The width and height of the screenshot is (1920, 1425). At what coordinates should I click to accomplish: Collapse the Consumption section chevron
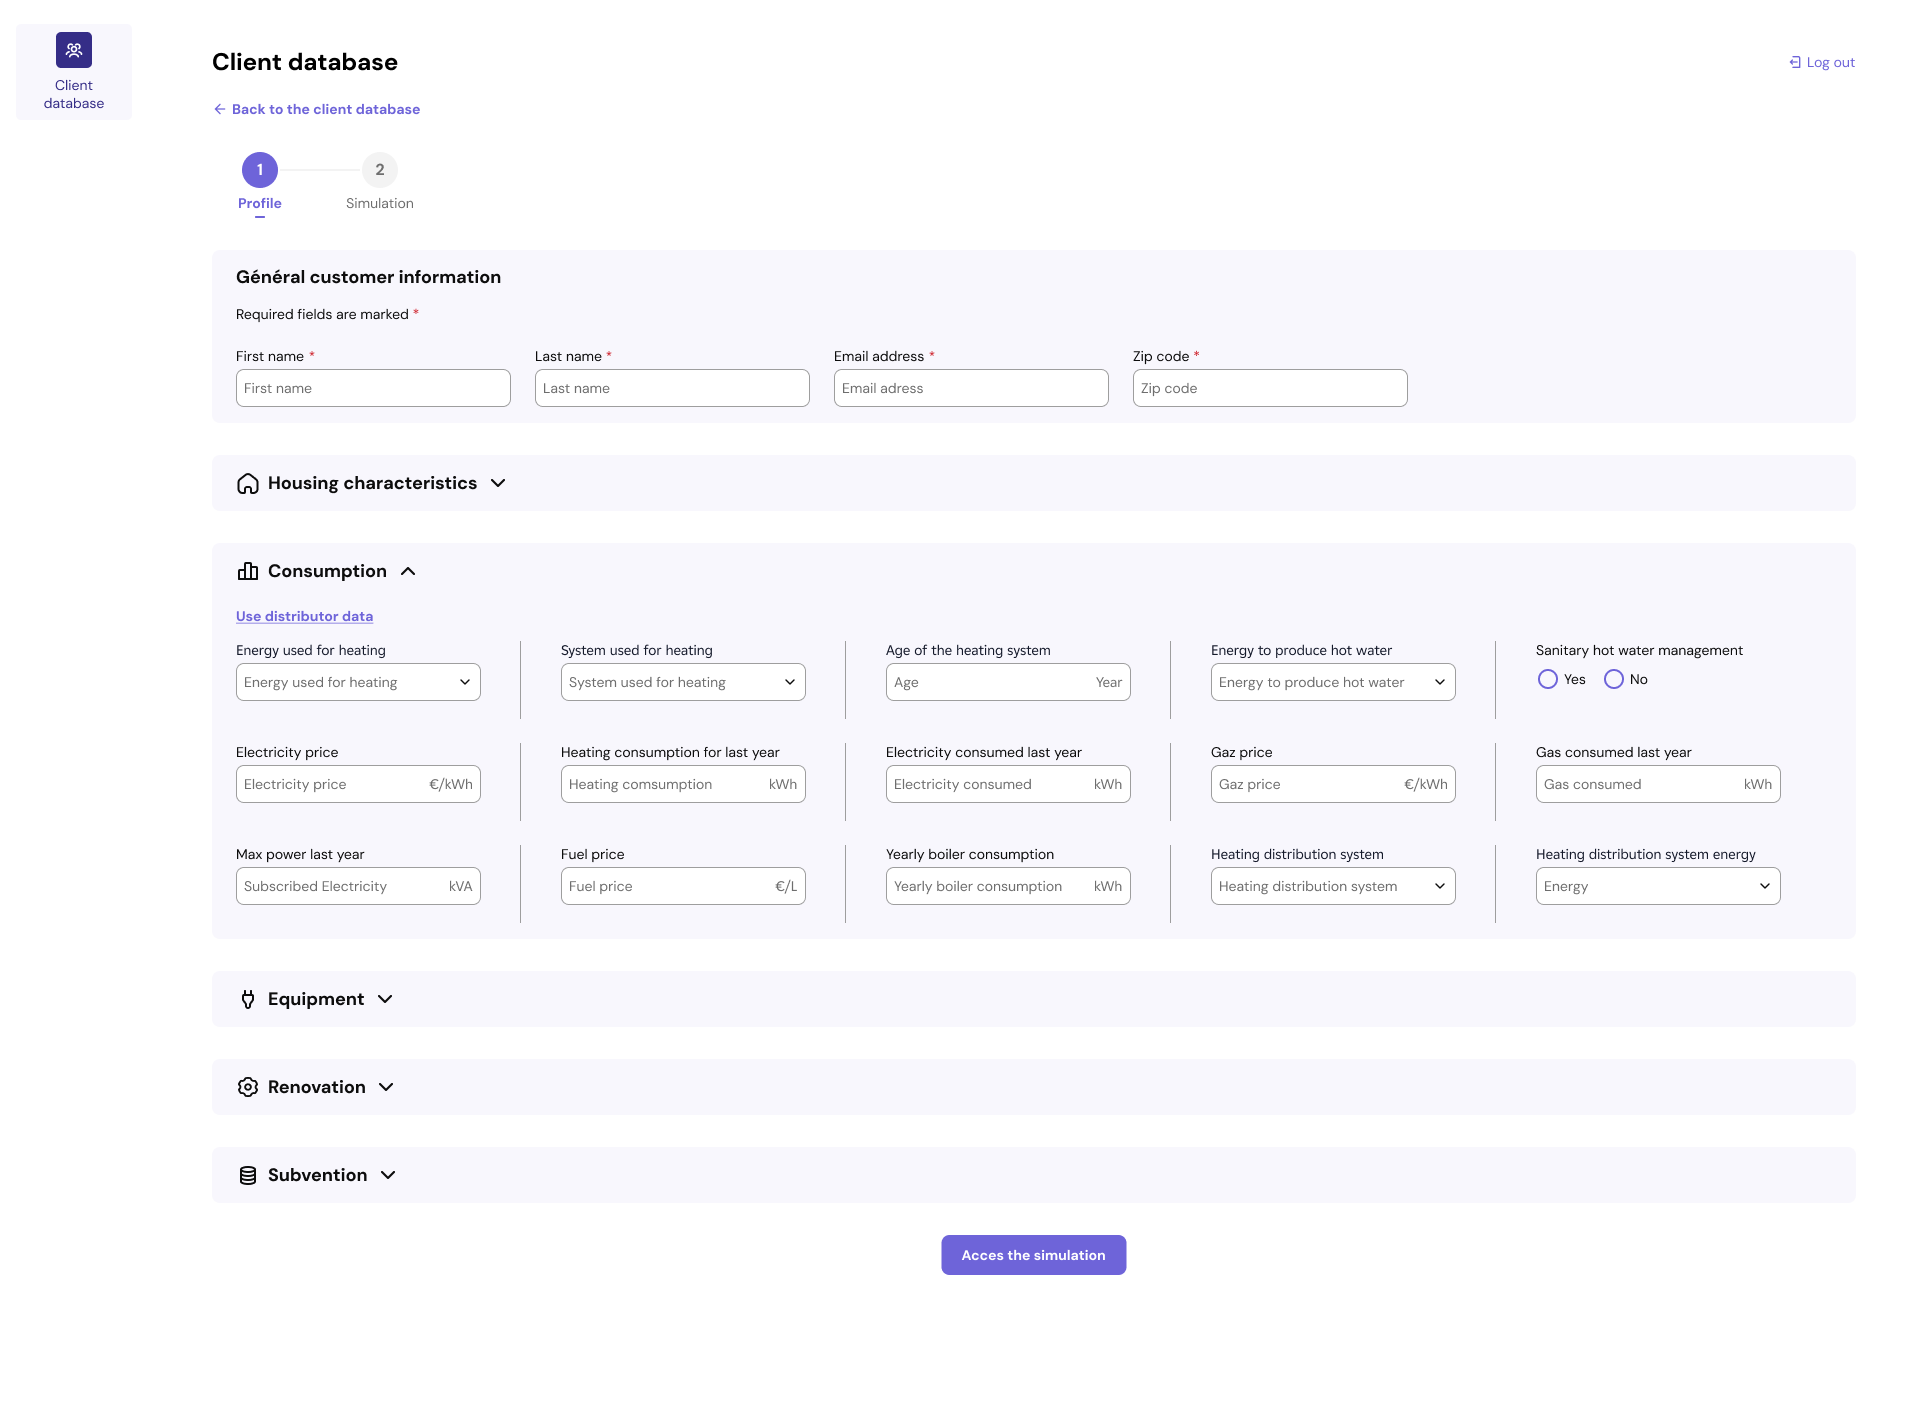coord(408,571)
